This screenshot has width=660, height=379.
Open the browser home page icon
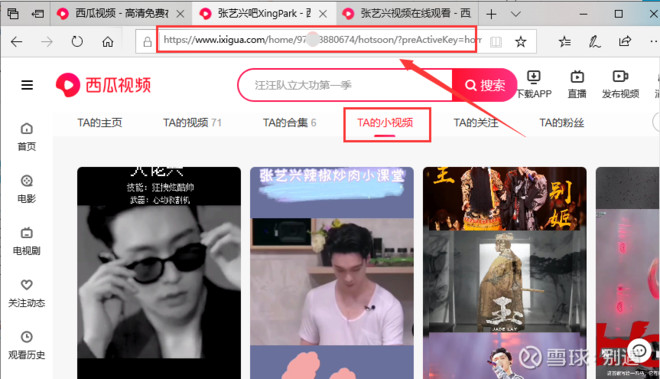coord(108,41)
